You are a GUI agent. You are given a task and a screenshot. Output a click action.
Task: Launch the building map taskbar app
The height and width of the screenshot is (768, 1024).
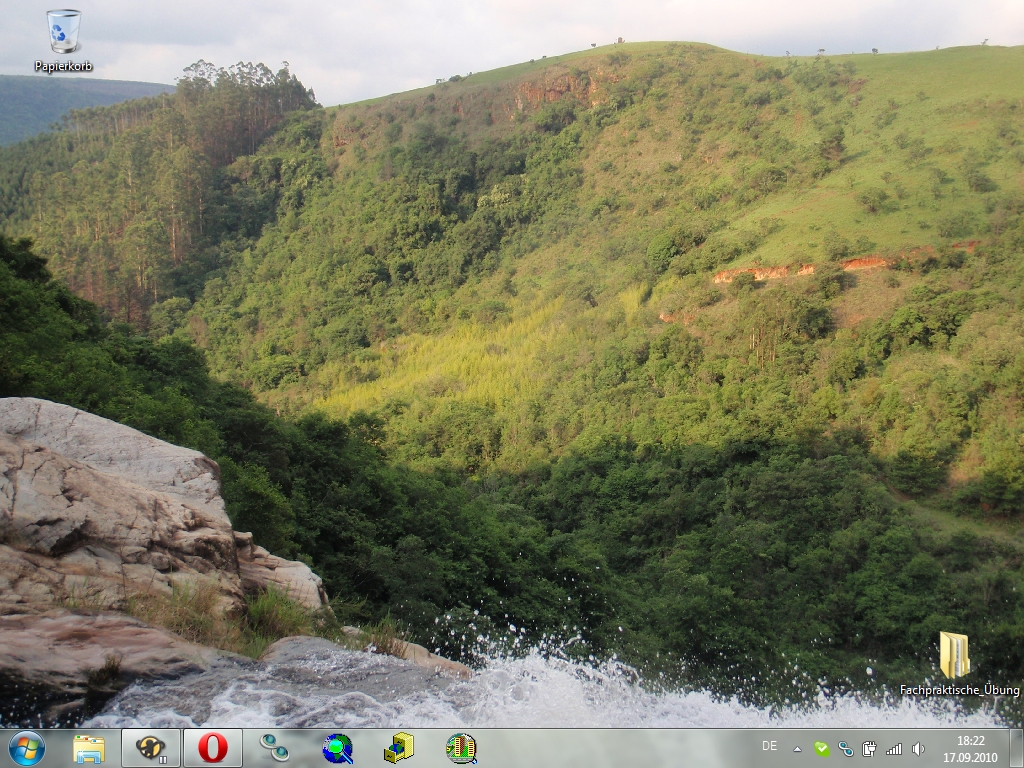tap(461, 748)
